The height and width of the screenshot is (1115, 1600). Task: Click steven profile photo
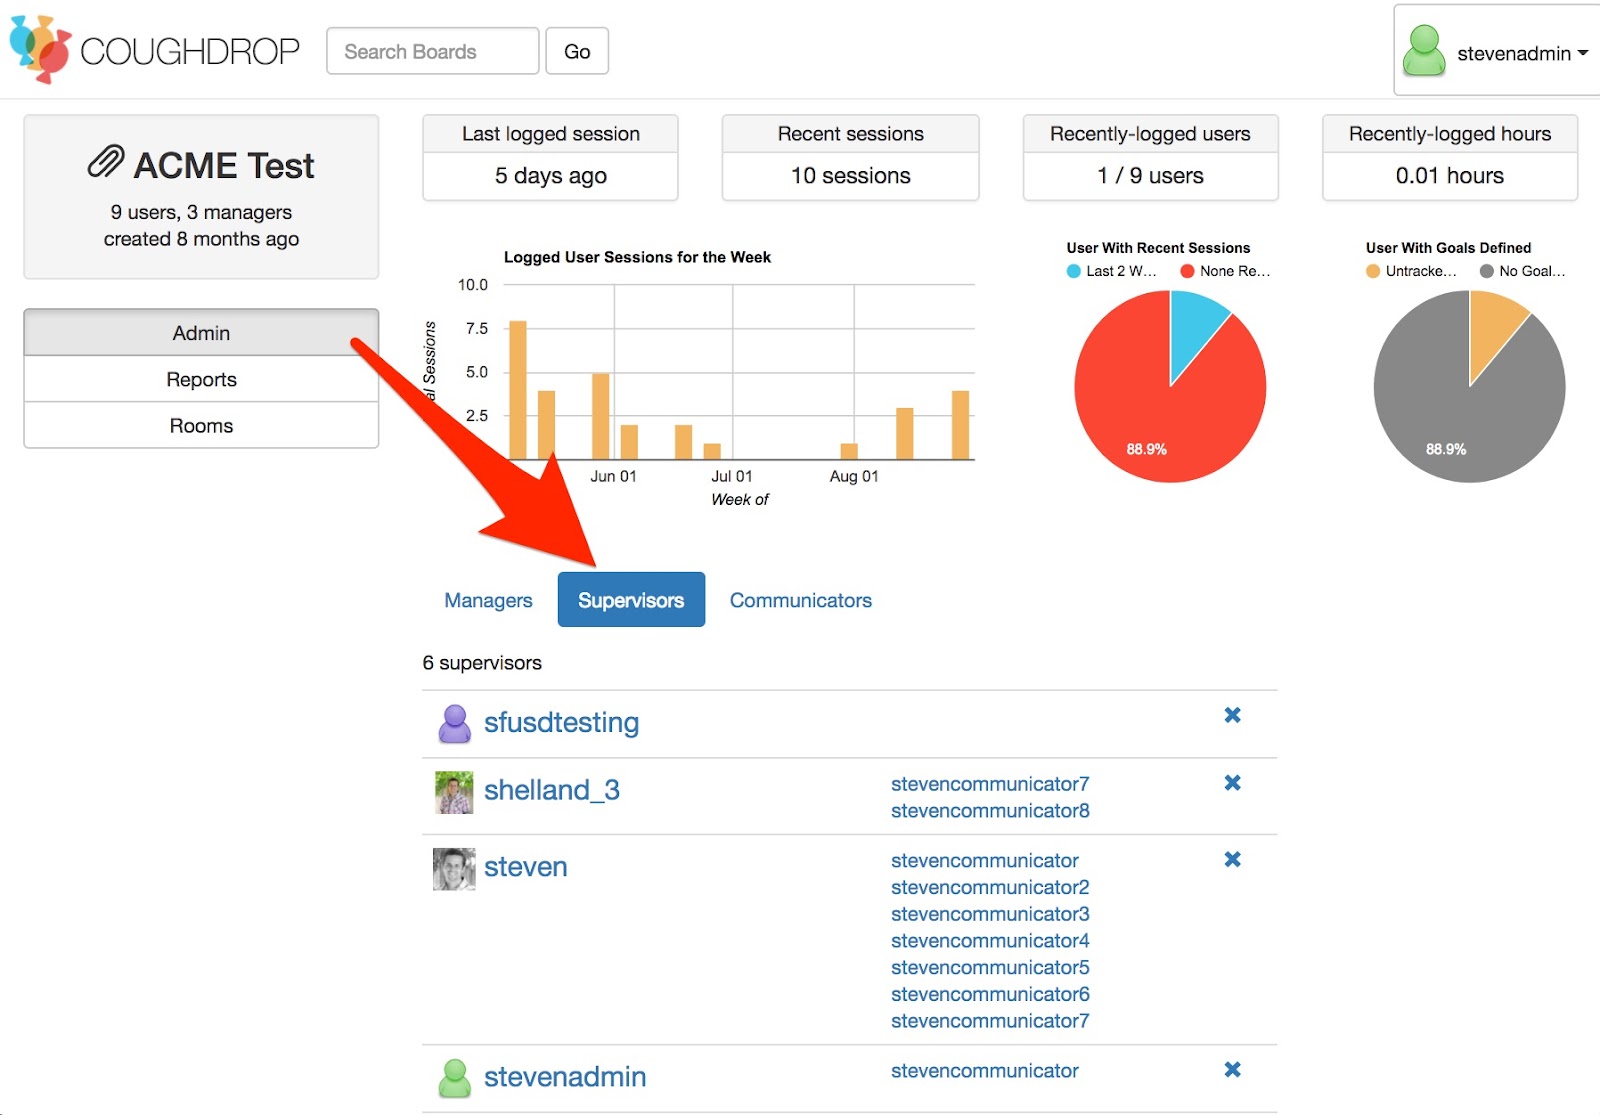point(455,869)
